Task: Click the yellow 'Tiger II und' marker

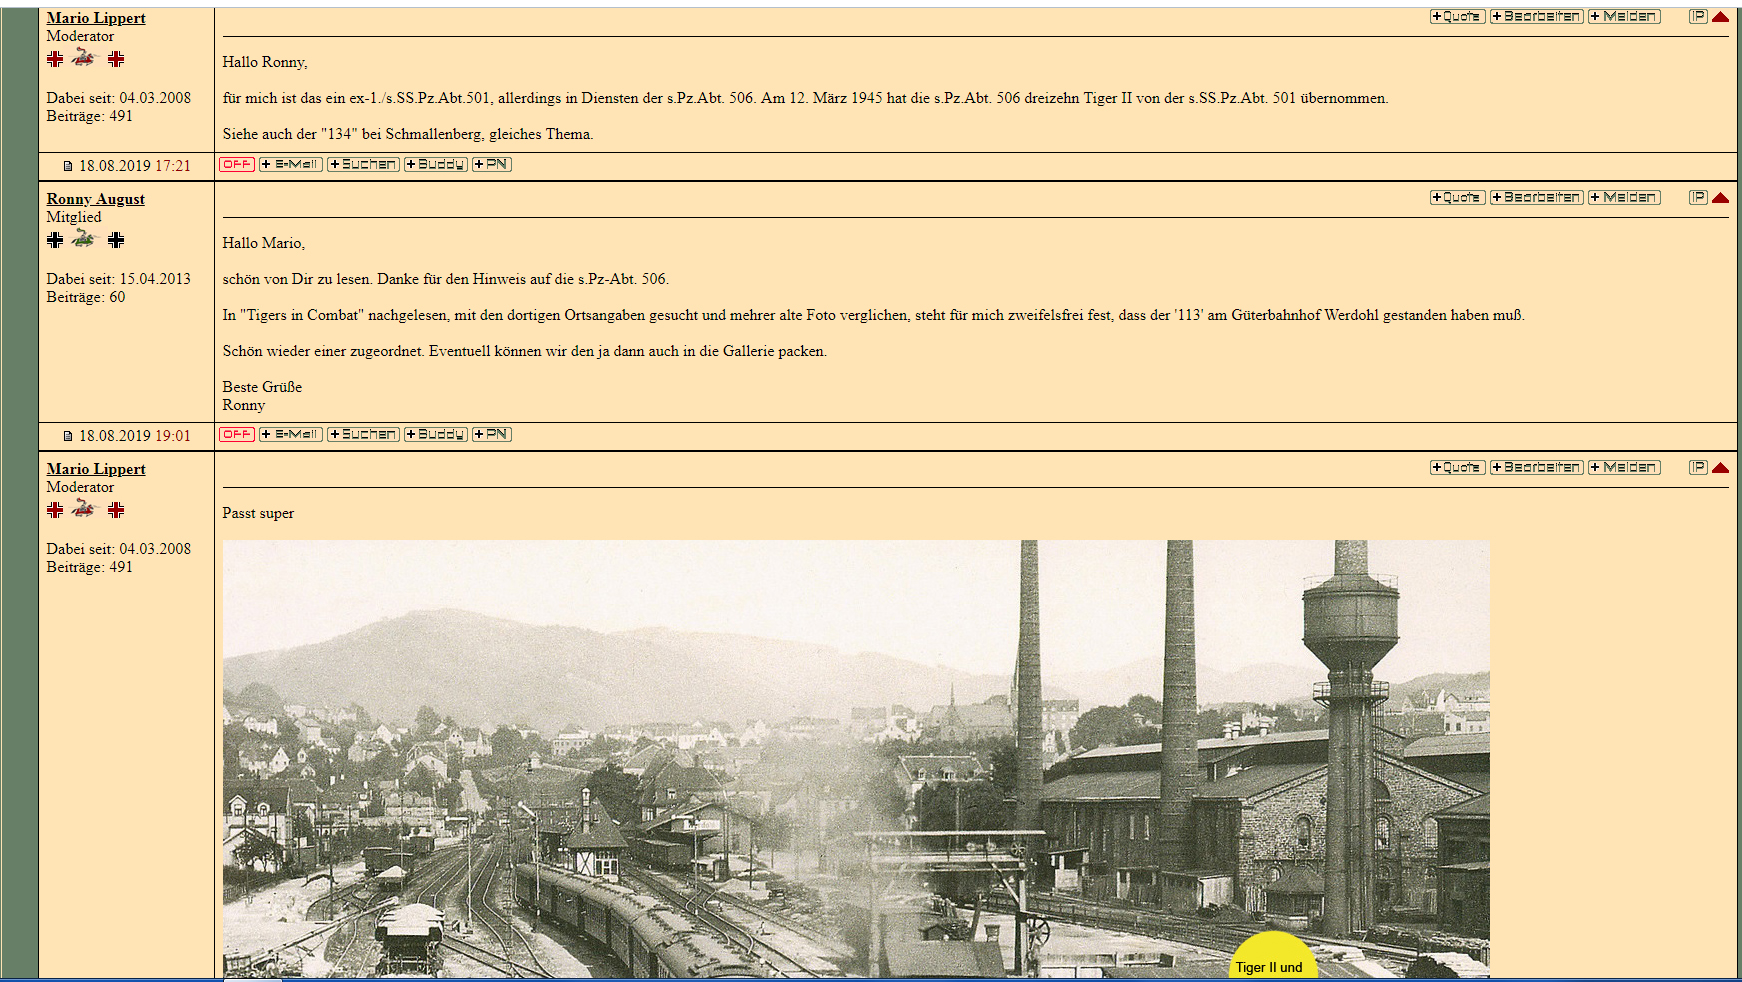Action: (x=1272, y=957)
